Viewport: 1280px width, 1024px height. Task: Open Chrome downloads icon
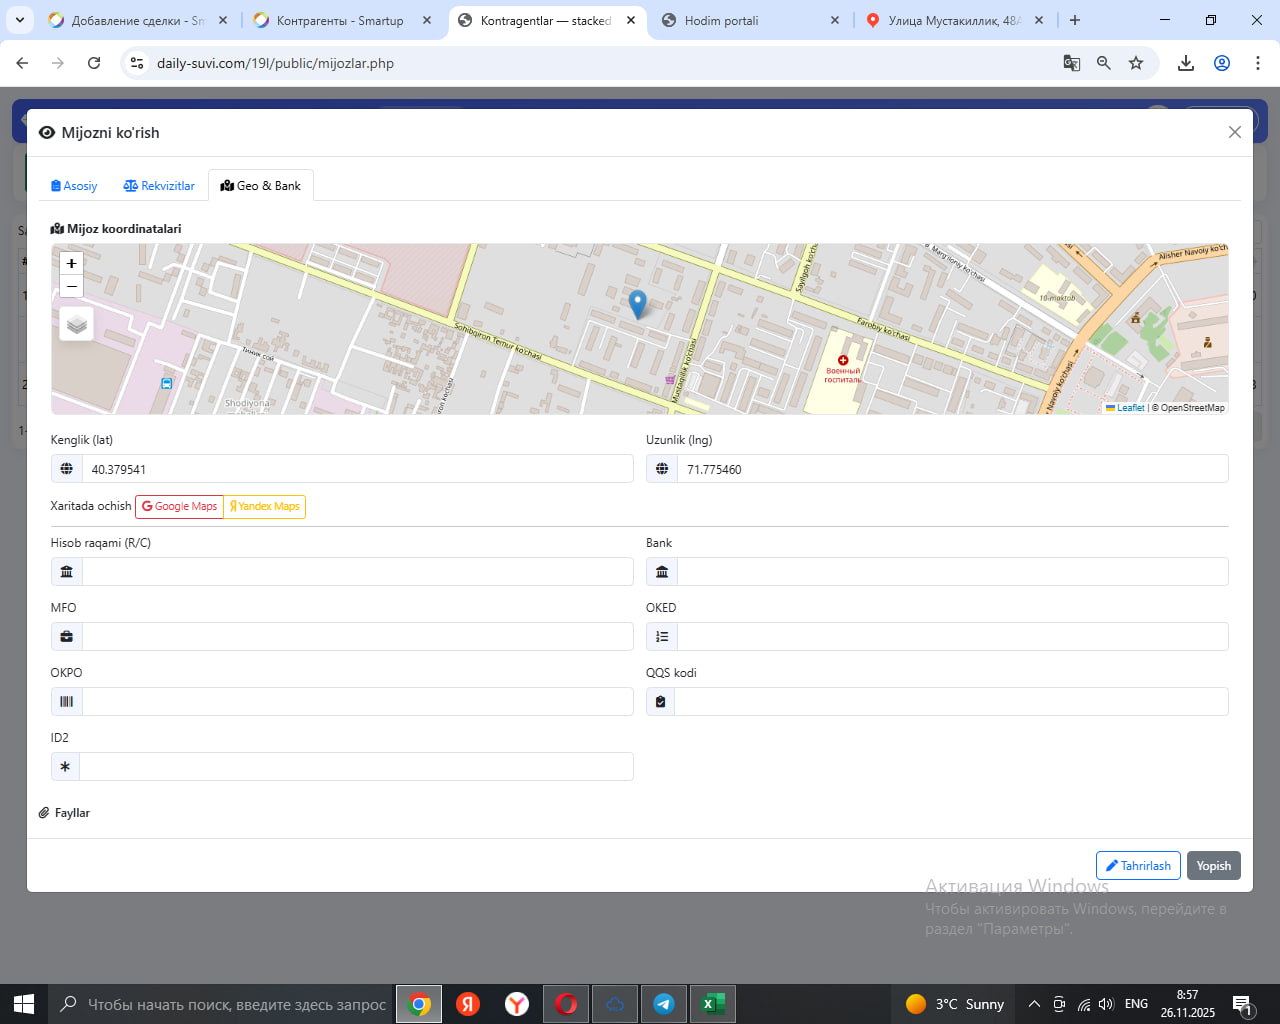click(1186, 63)
